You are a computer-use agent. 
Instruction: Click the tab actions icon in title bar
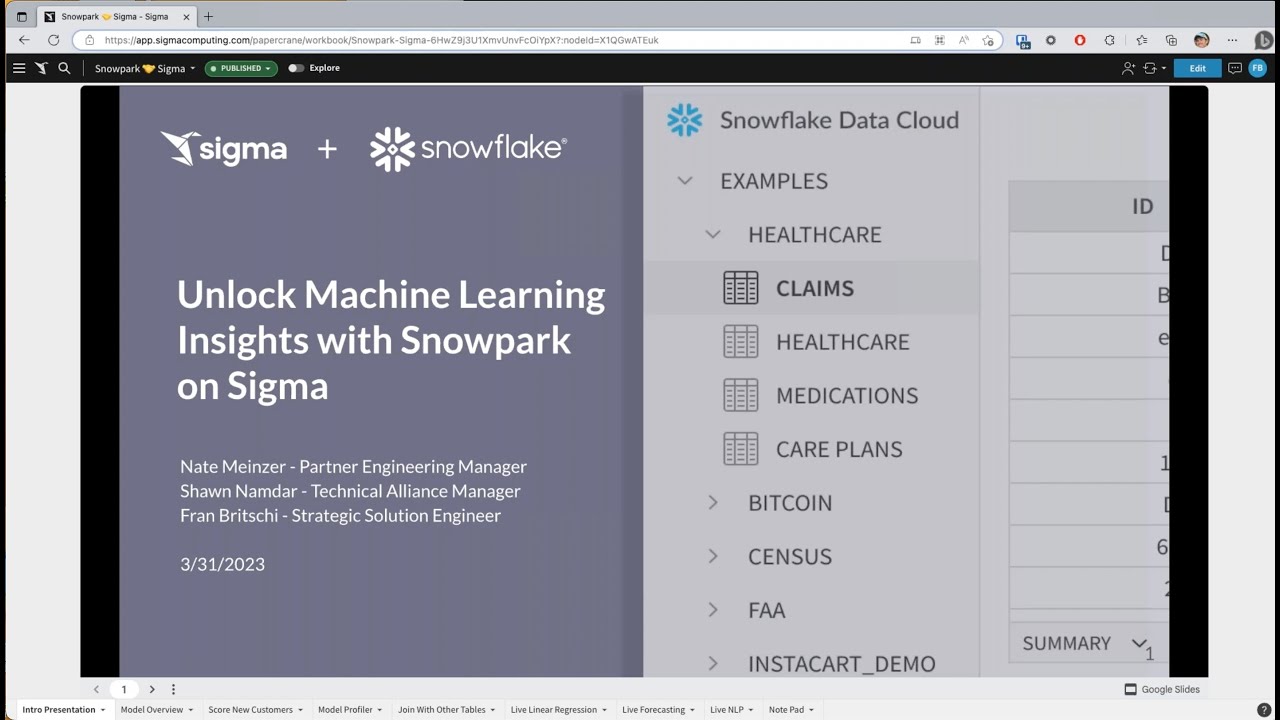21,17
